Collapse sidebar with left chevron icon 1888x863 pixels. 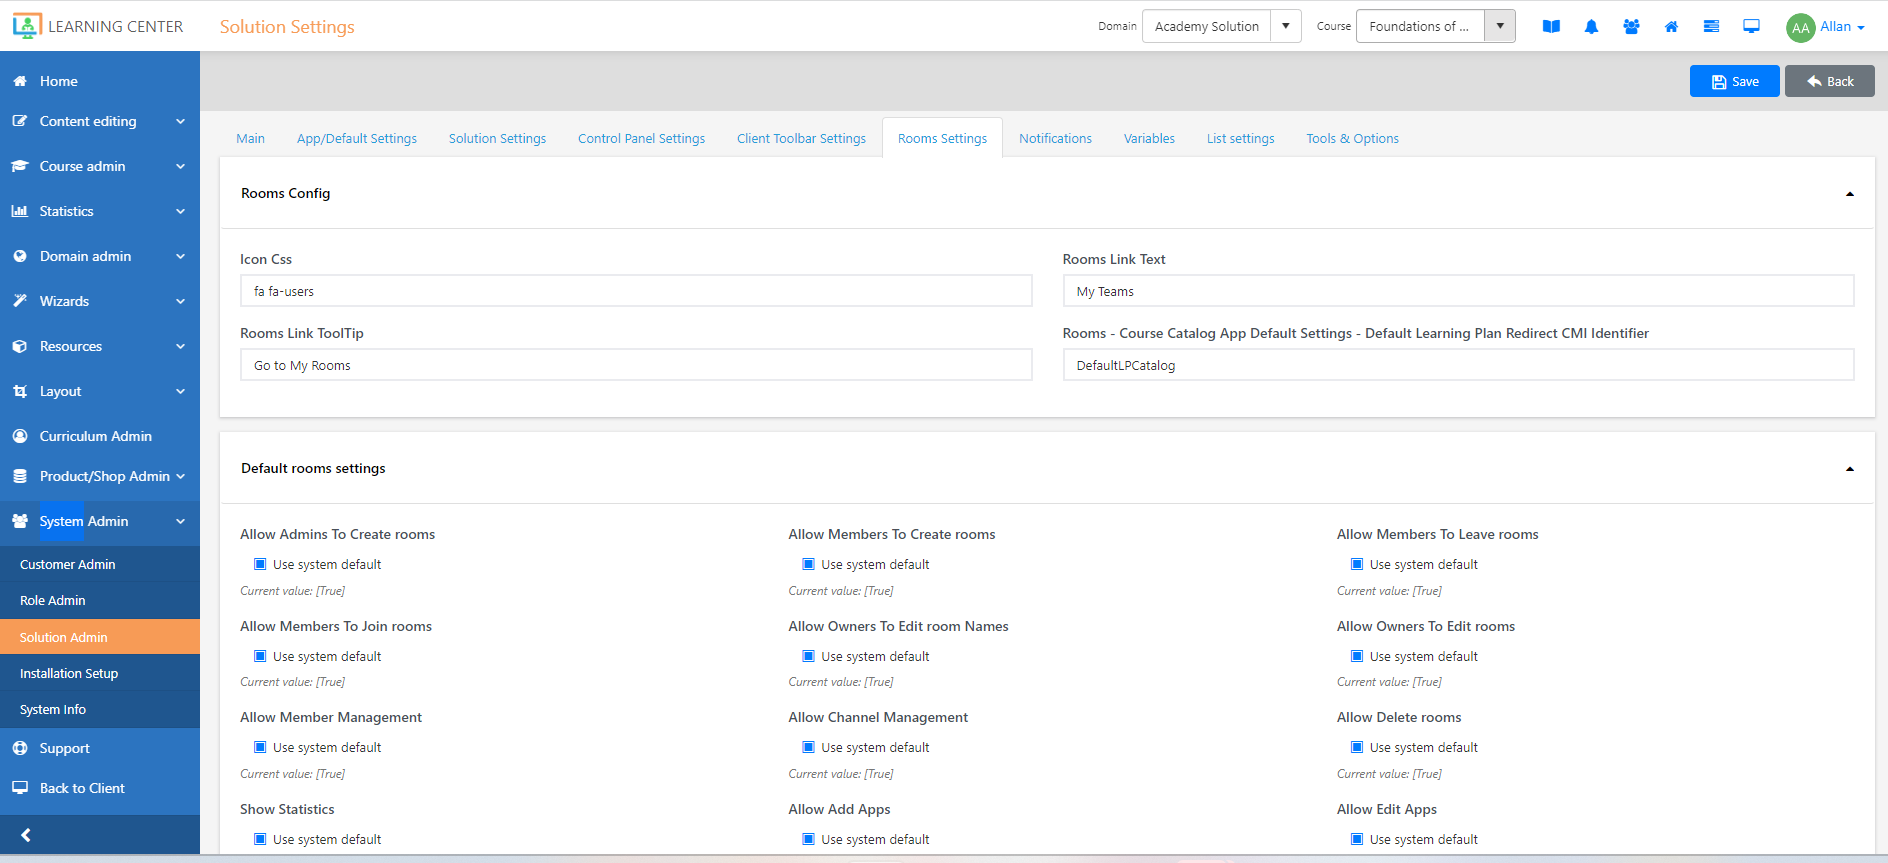click(26, 835)
